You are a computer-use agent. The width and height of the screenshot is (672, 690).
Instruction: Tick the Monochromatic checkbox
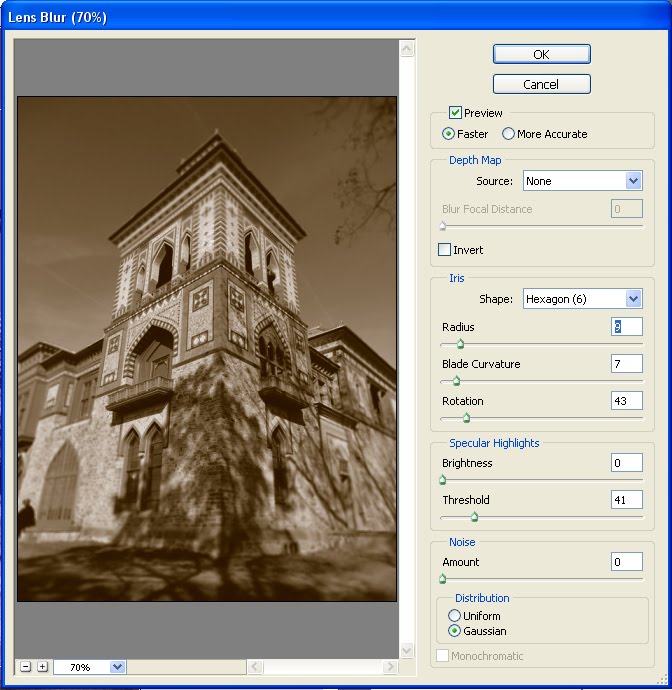coord(442,656)
